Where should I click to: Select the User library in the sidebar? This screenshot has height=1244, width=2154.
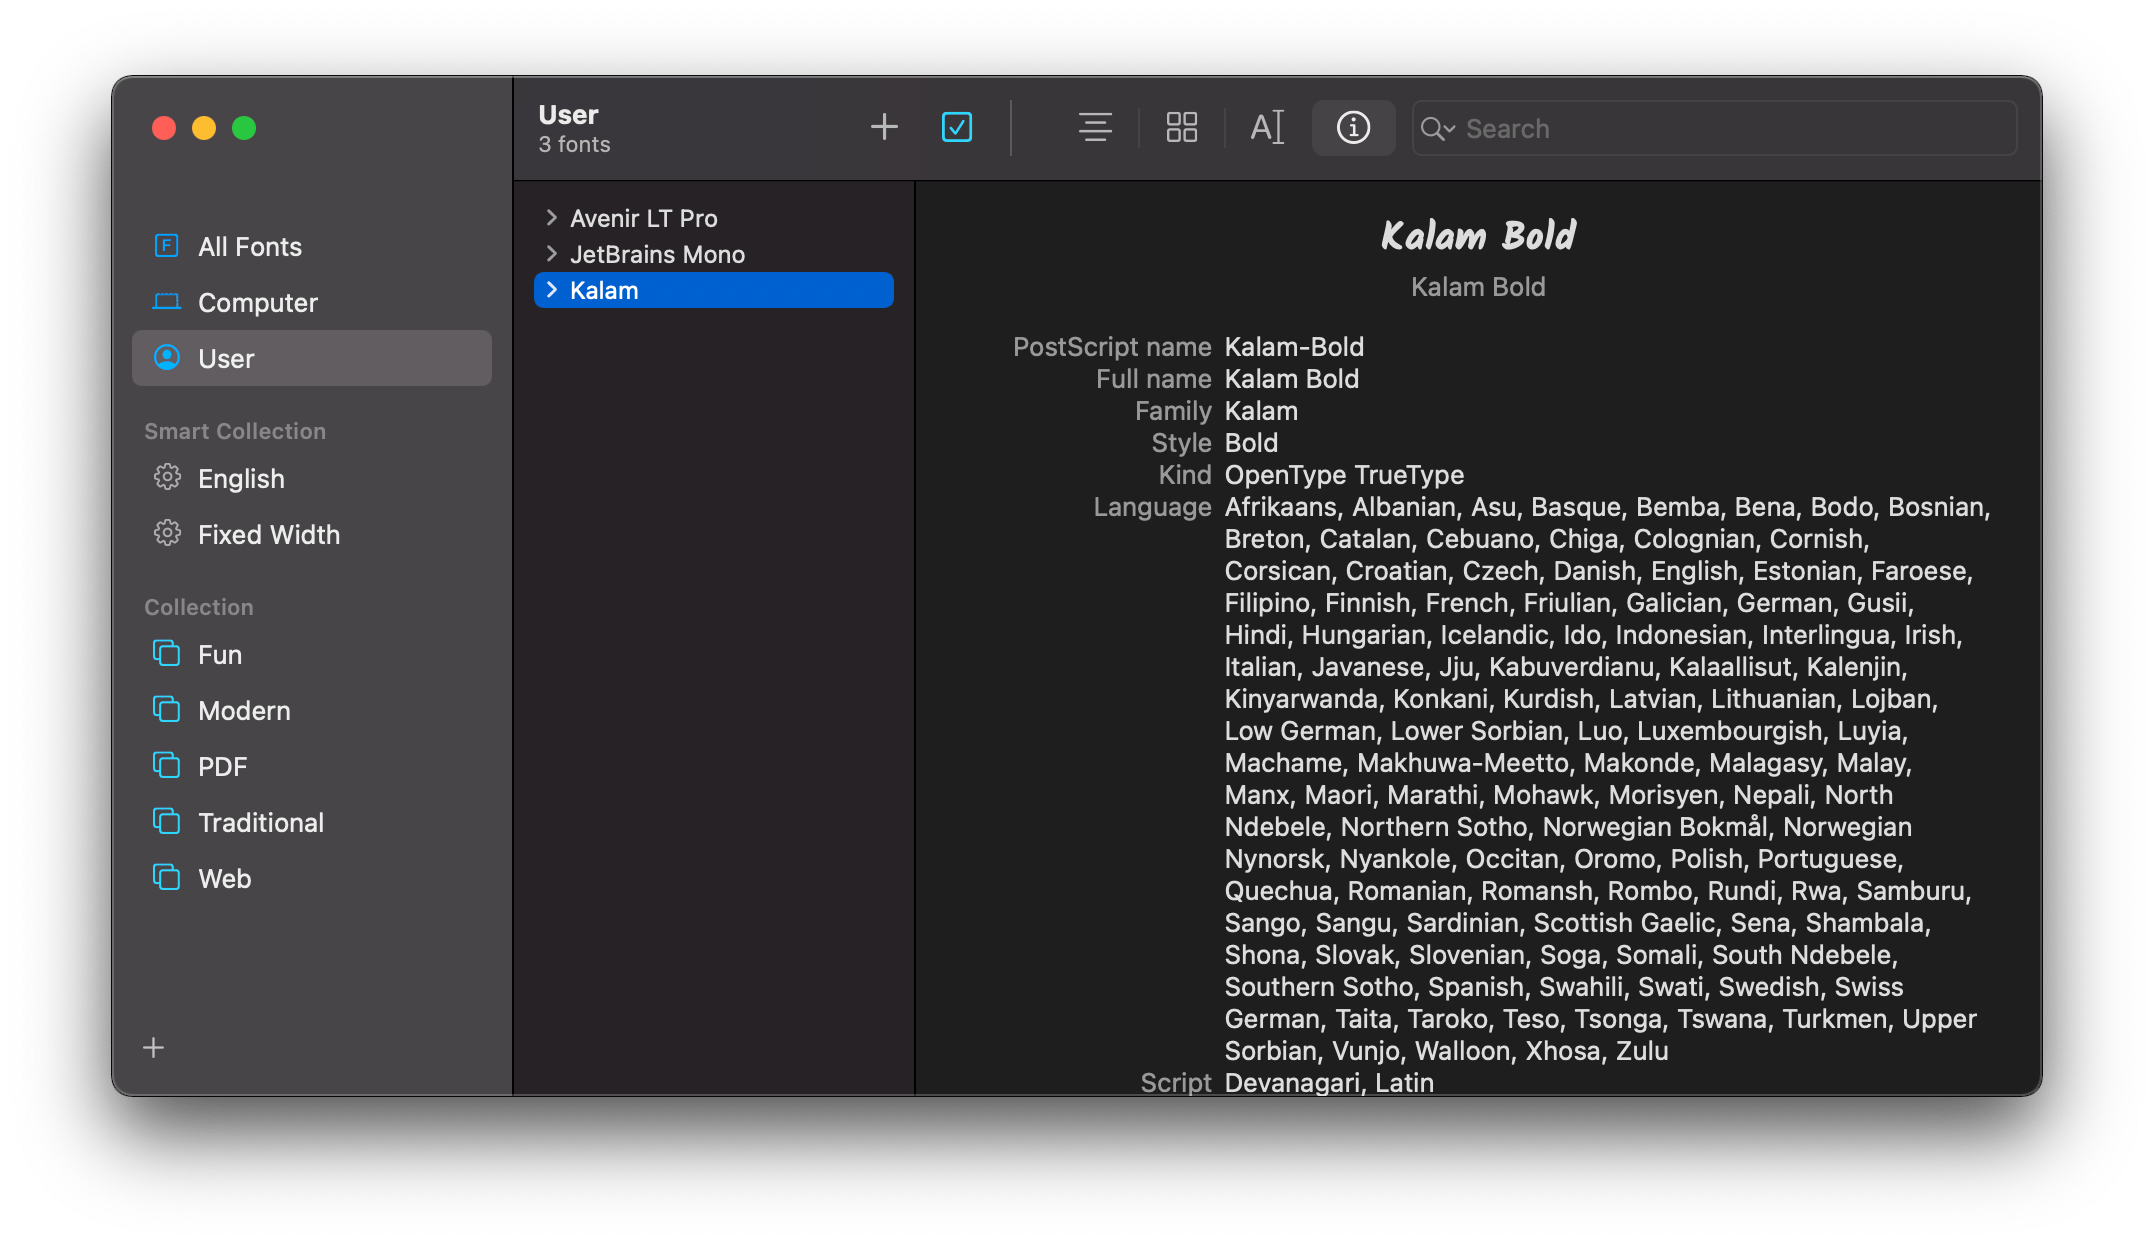(226, 357)
